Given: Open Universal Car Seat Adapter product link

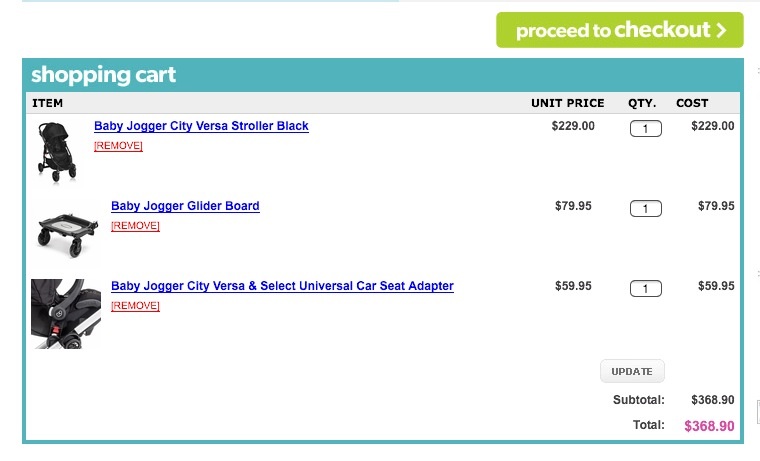Looking at the screenshot, I should coord(282,286).
